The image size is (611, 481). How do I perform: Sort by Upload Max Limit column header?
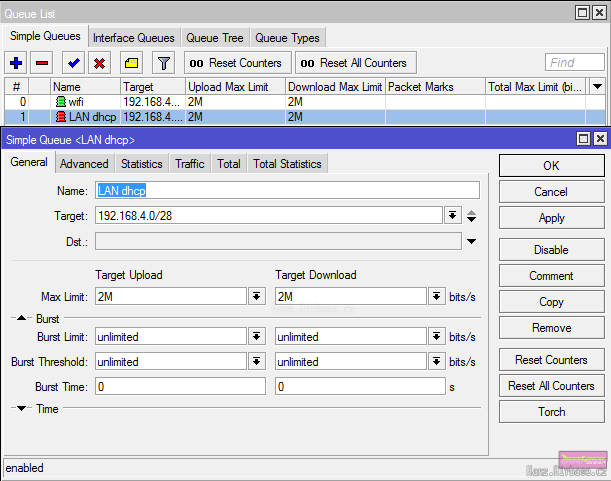[235, 87]
